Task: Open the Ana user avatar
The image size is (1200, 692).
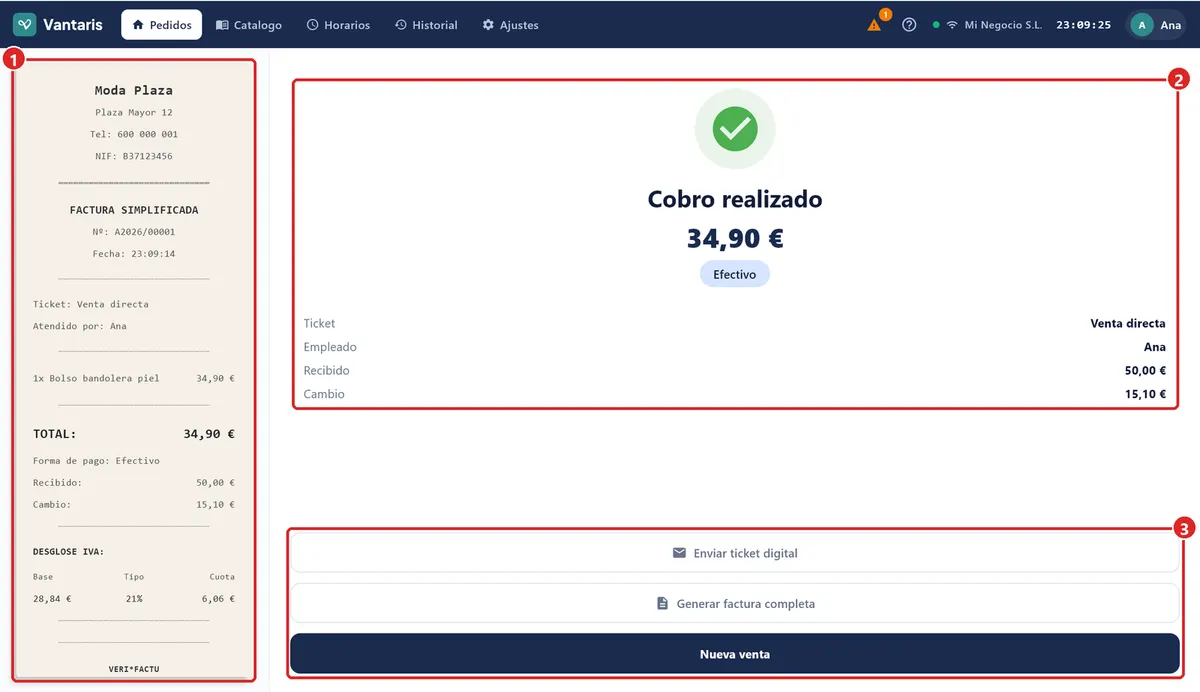Action: (x=1141, y=25)
